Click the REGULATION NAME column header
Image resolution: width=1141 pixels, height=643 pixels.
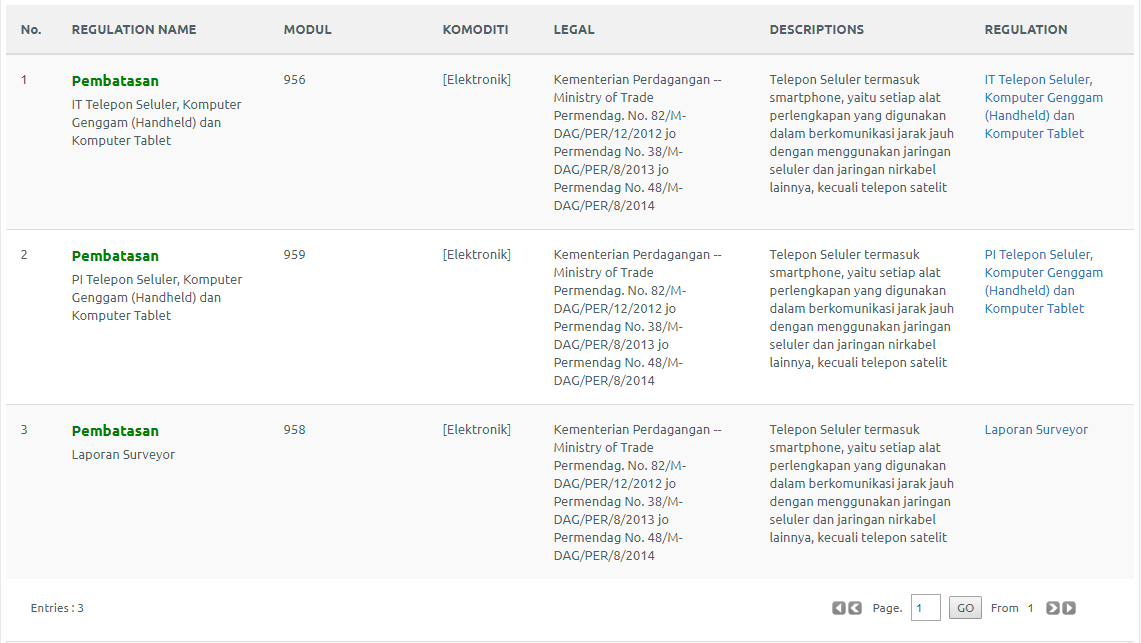(x=134, y=30)
